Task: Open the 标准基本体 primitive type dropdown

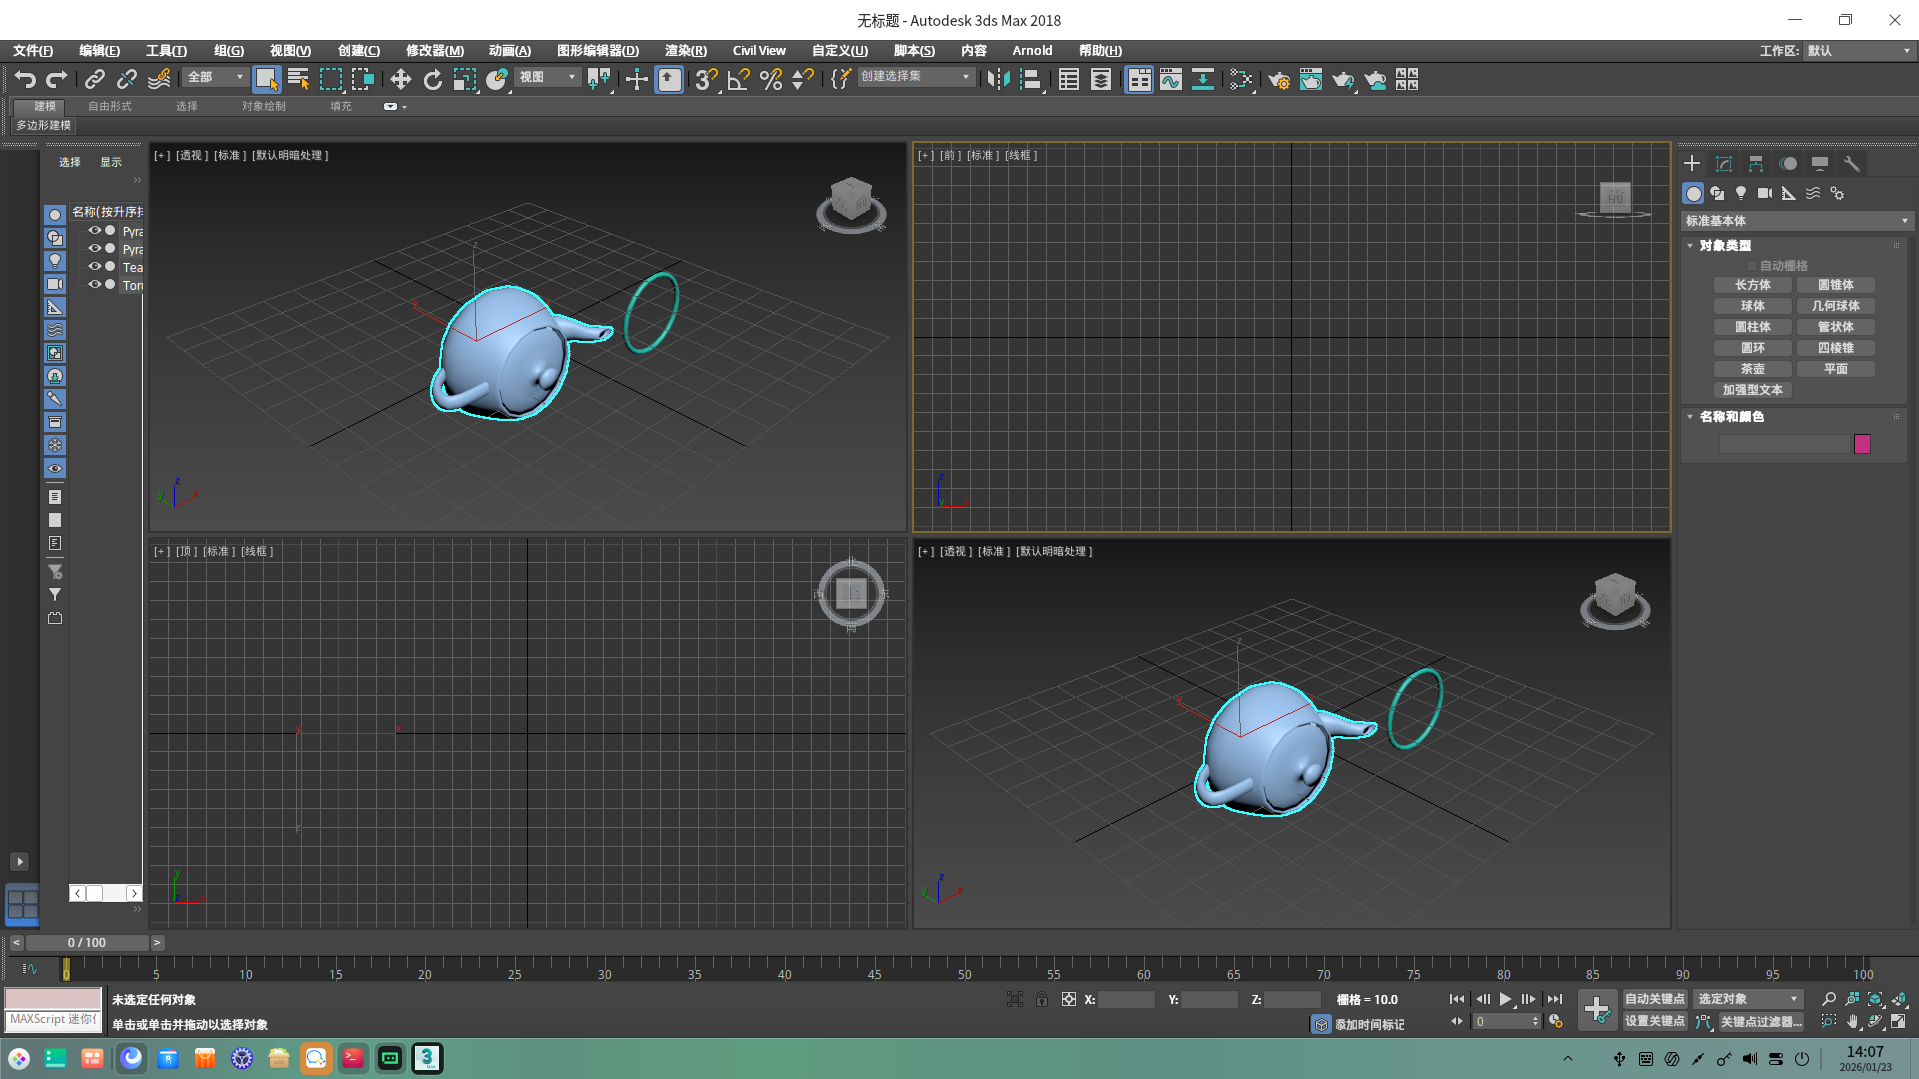Action: pos(1797,221)
